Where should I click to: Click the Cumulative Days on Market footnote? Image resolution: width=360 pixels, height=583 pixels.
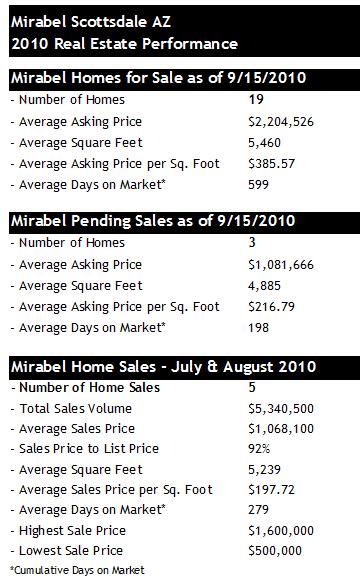[77, 570]
